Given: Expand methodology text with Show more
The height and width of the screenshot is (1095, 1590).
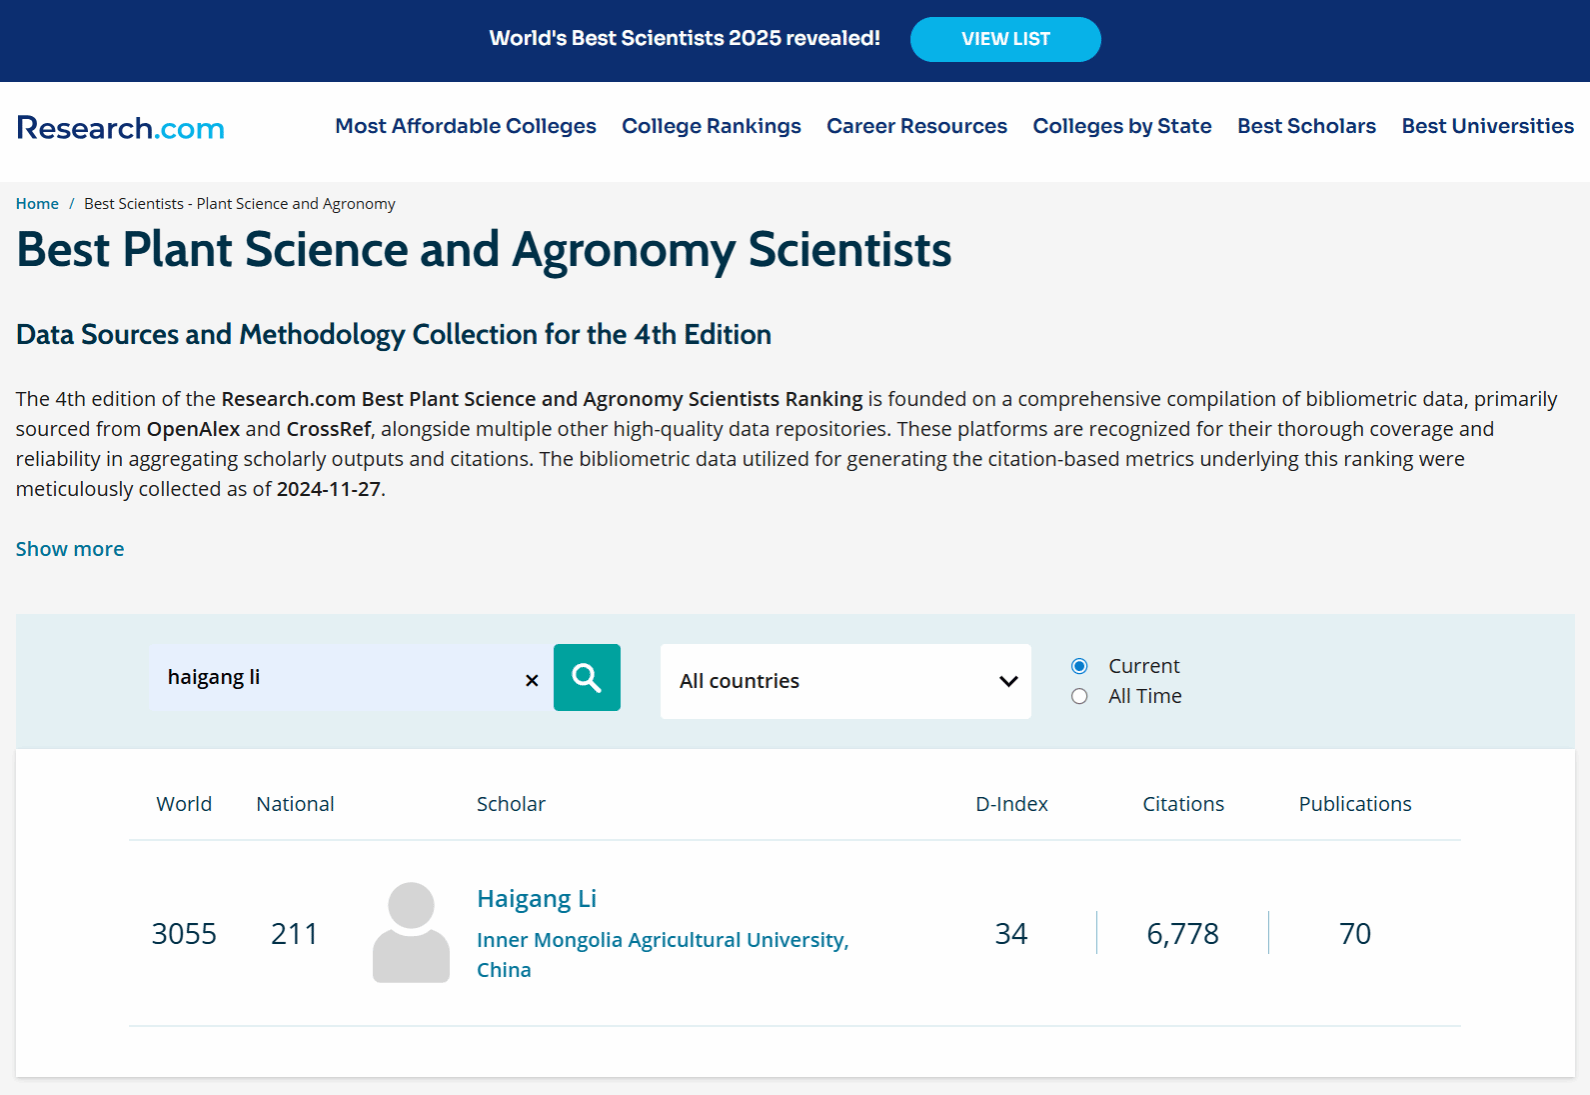Looking at the screenshot, I should pos(70,549).
